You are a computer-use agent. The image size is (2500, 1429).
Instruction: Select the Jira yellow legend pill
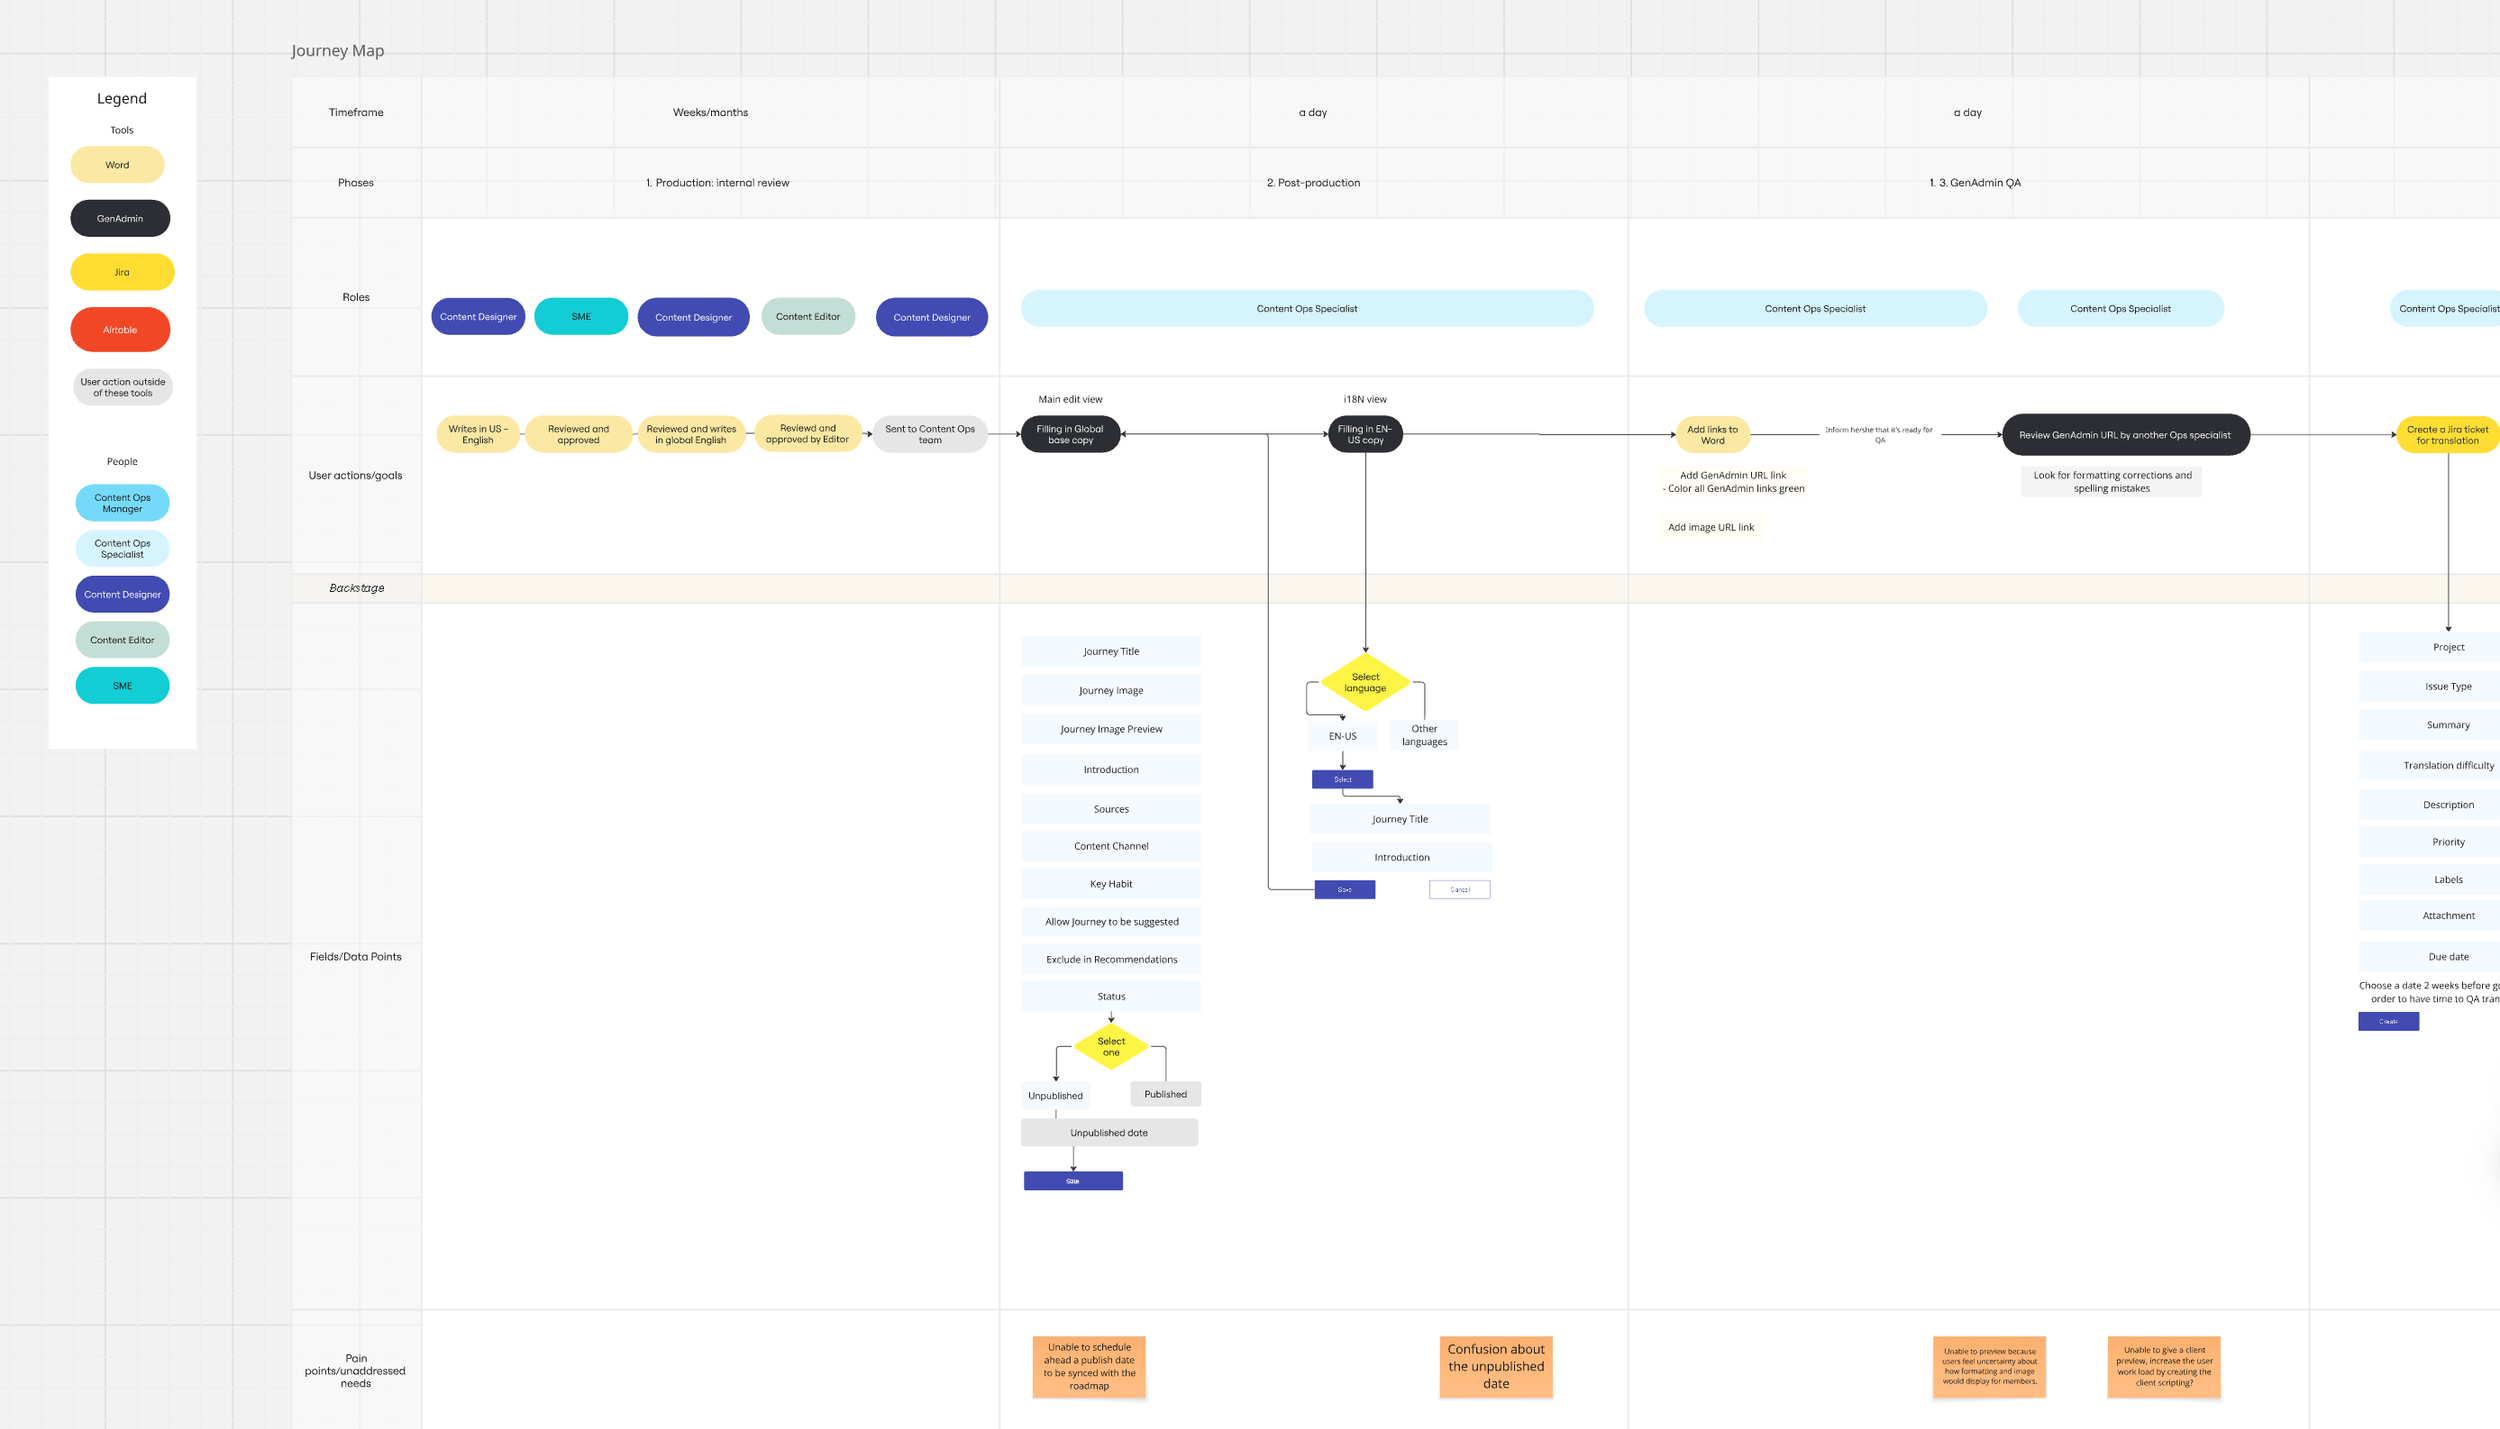point(122,272)
